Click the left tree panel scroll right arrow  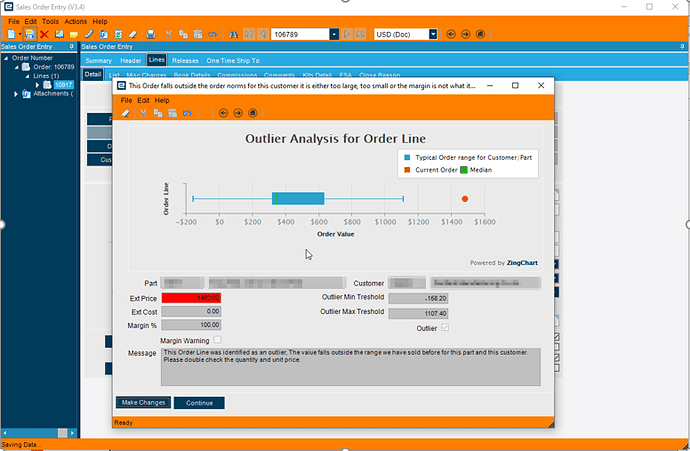73,433
